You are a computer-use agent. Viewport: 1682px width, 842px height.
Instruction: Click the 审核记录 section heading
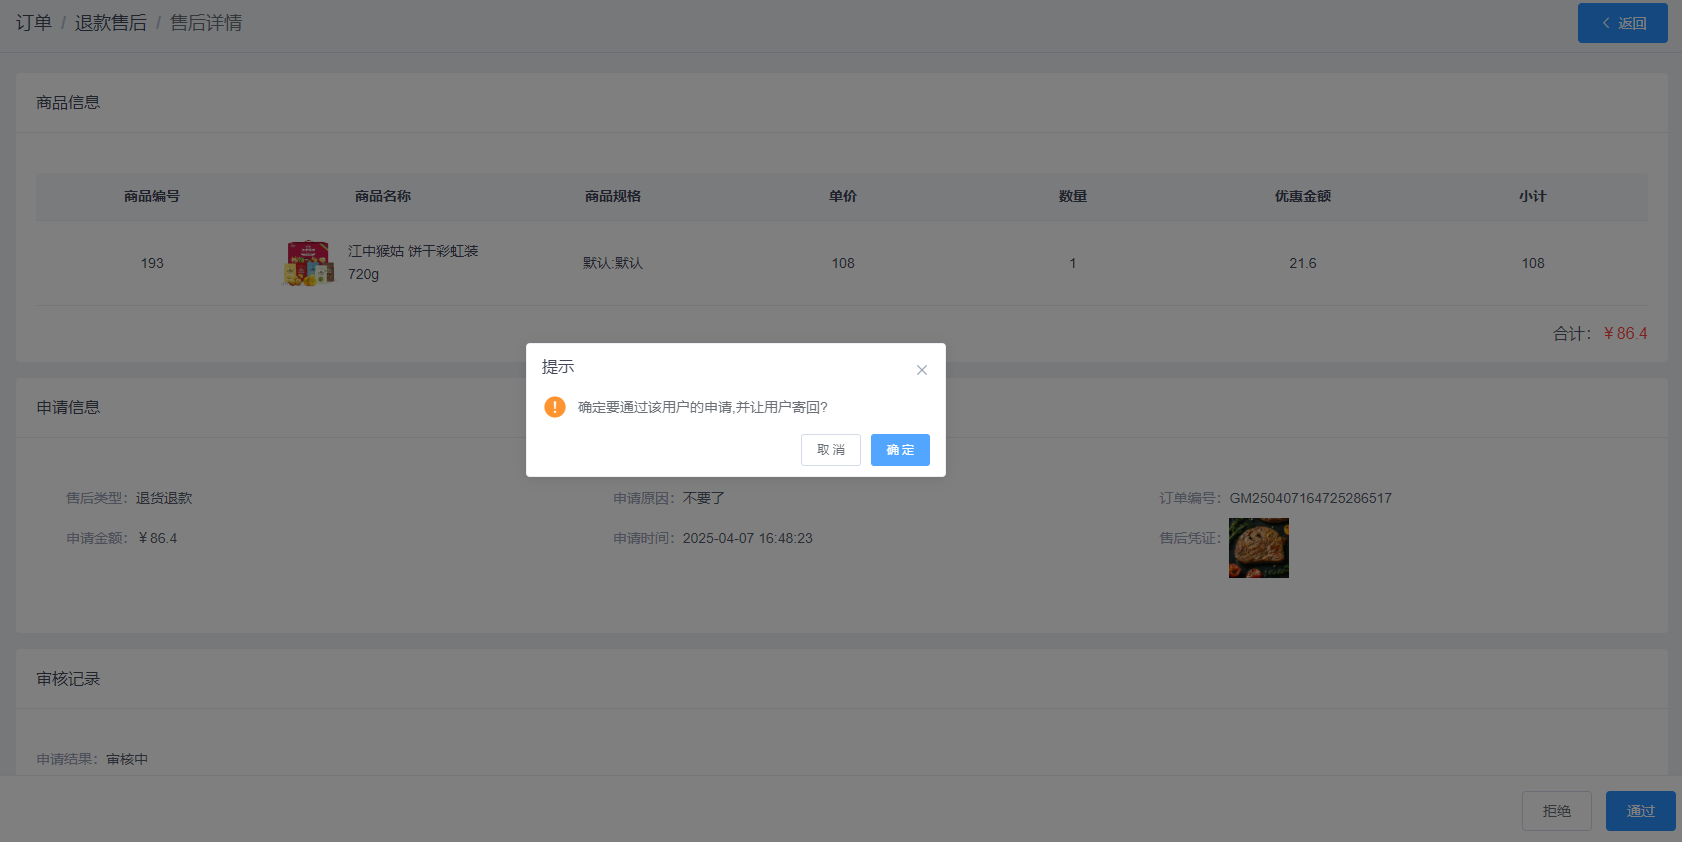click(68, 679)
